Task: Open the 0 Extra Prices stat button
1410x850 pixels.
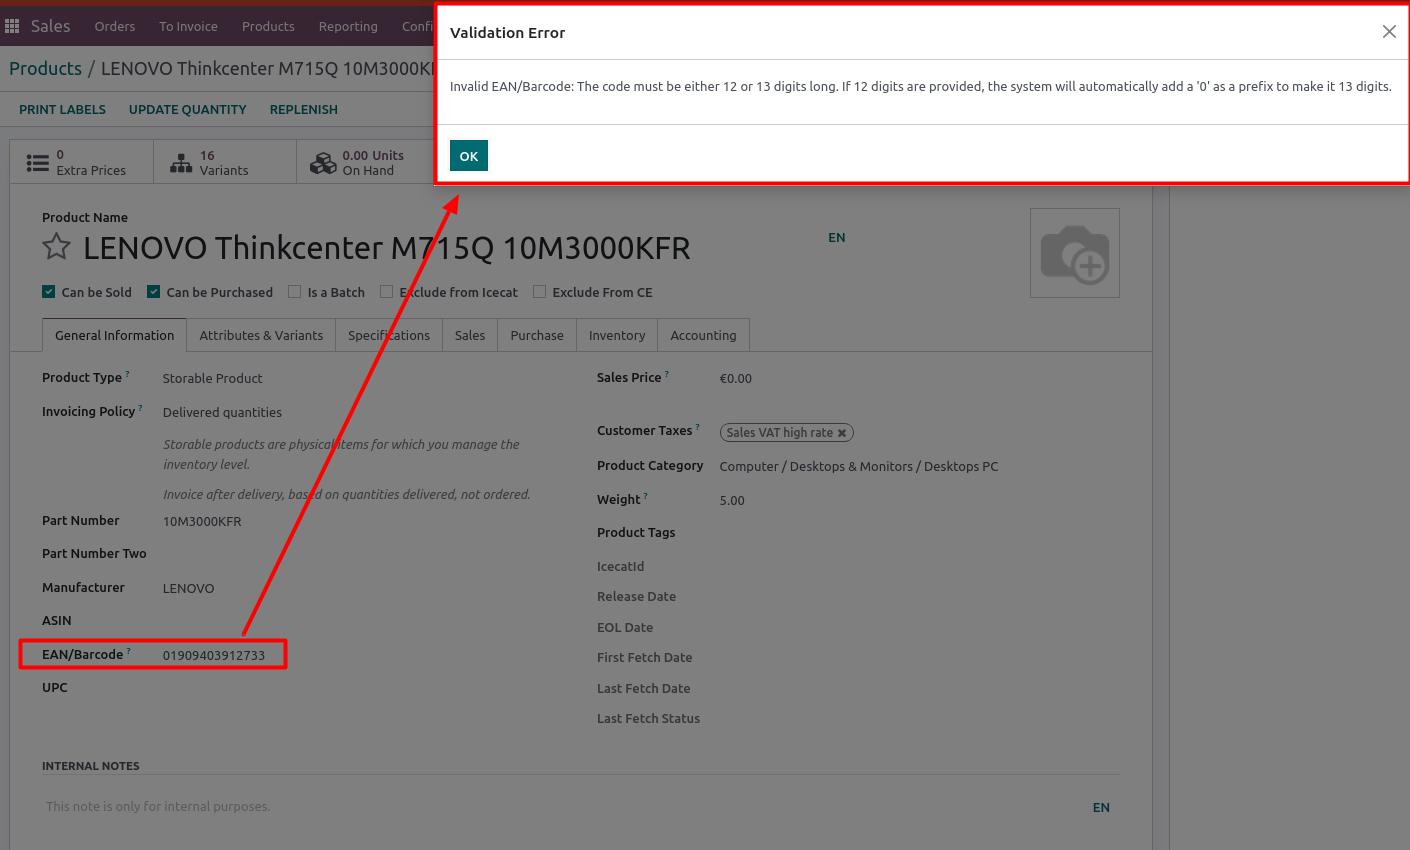Action: click(x=82, y=163)
